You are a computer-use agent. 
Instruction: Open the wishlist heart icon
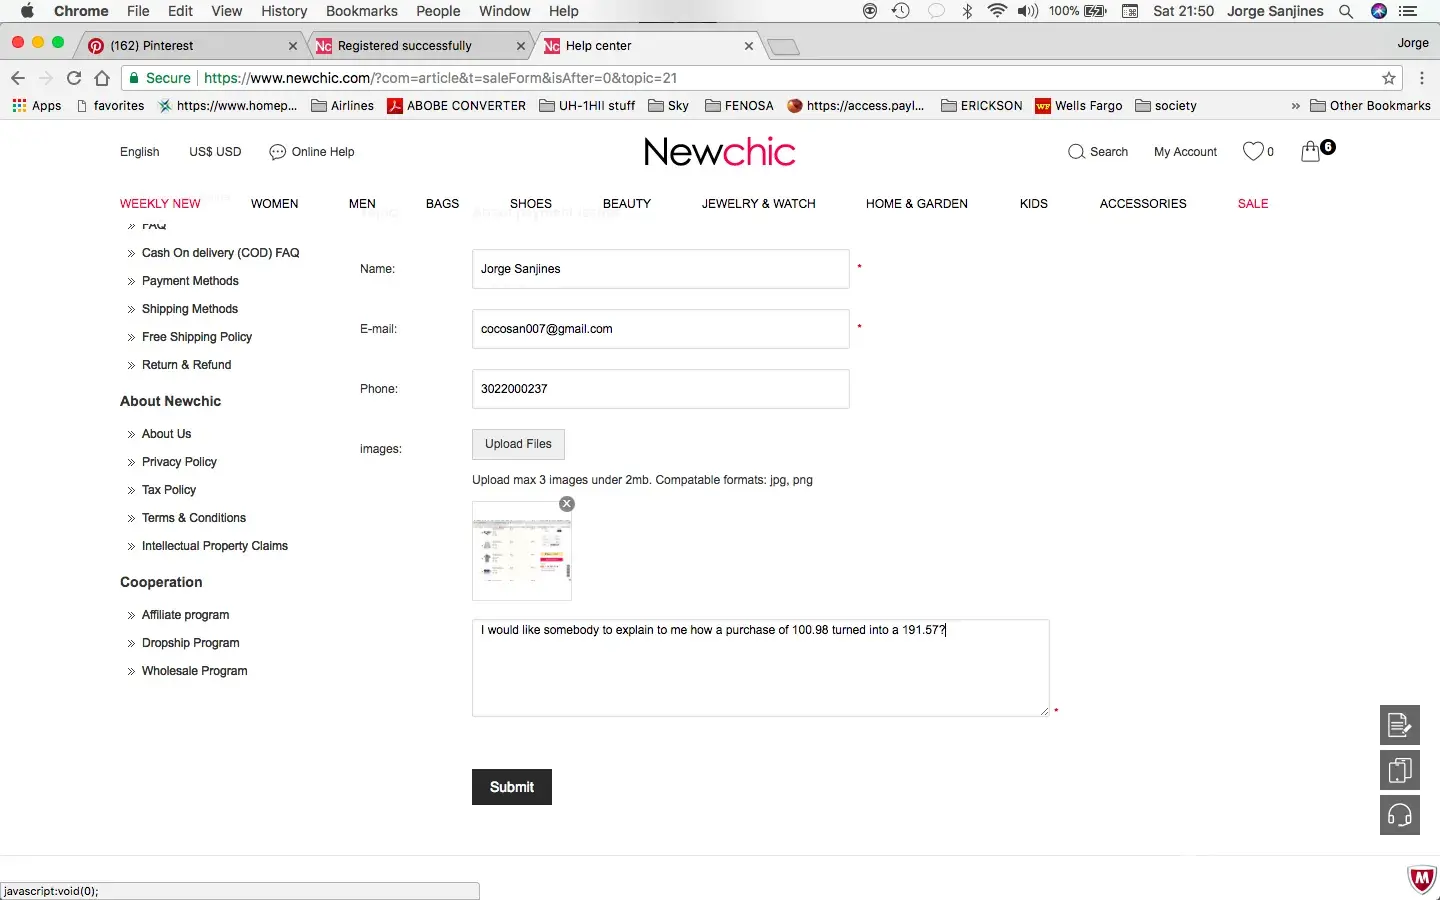tap(1253, 152)
